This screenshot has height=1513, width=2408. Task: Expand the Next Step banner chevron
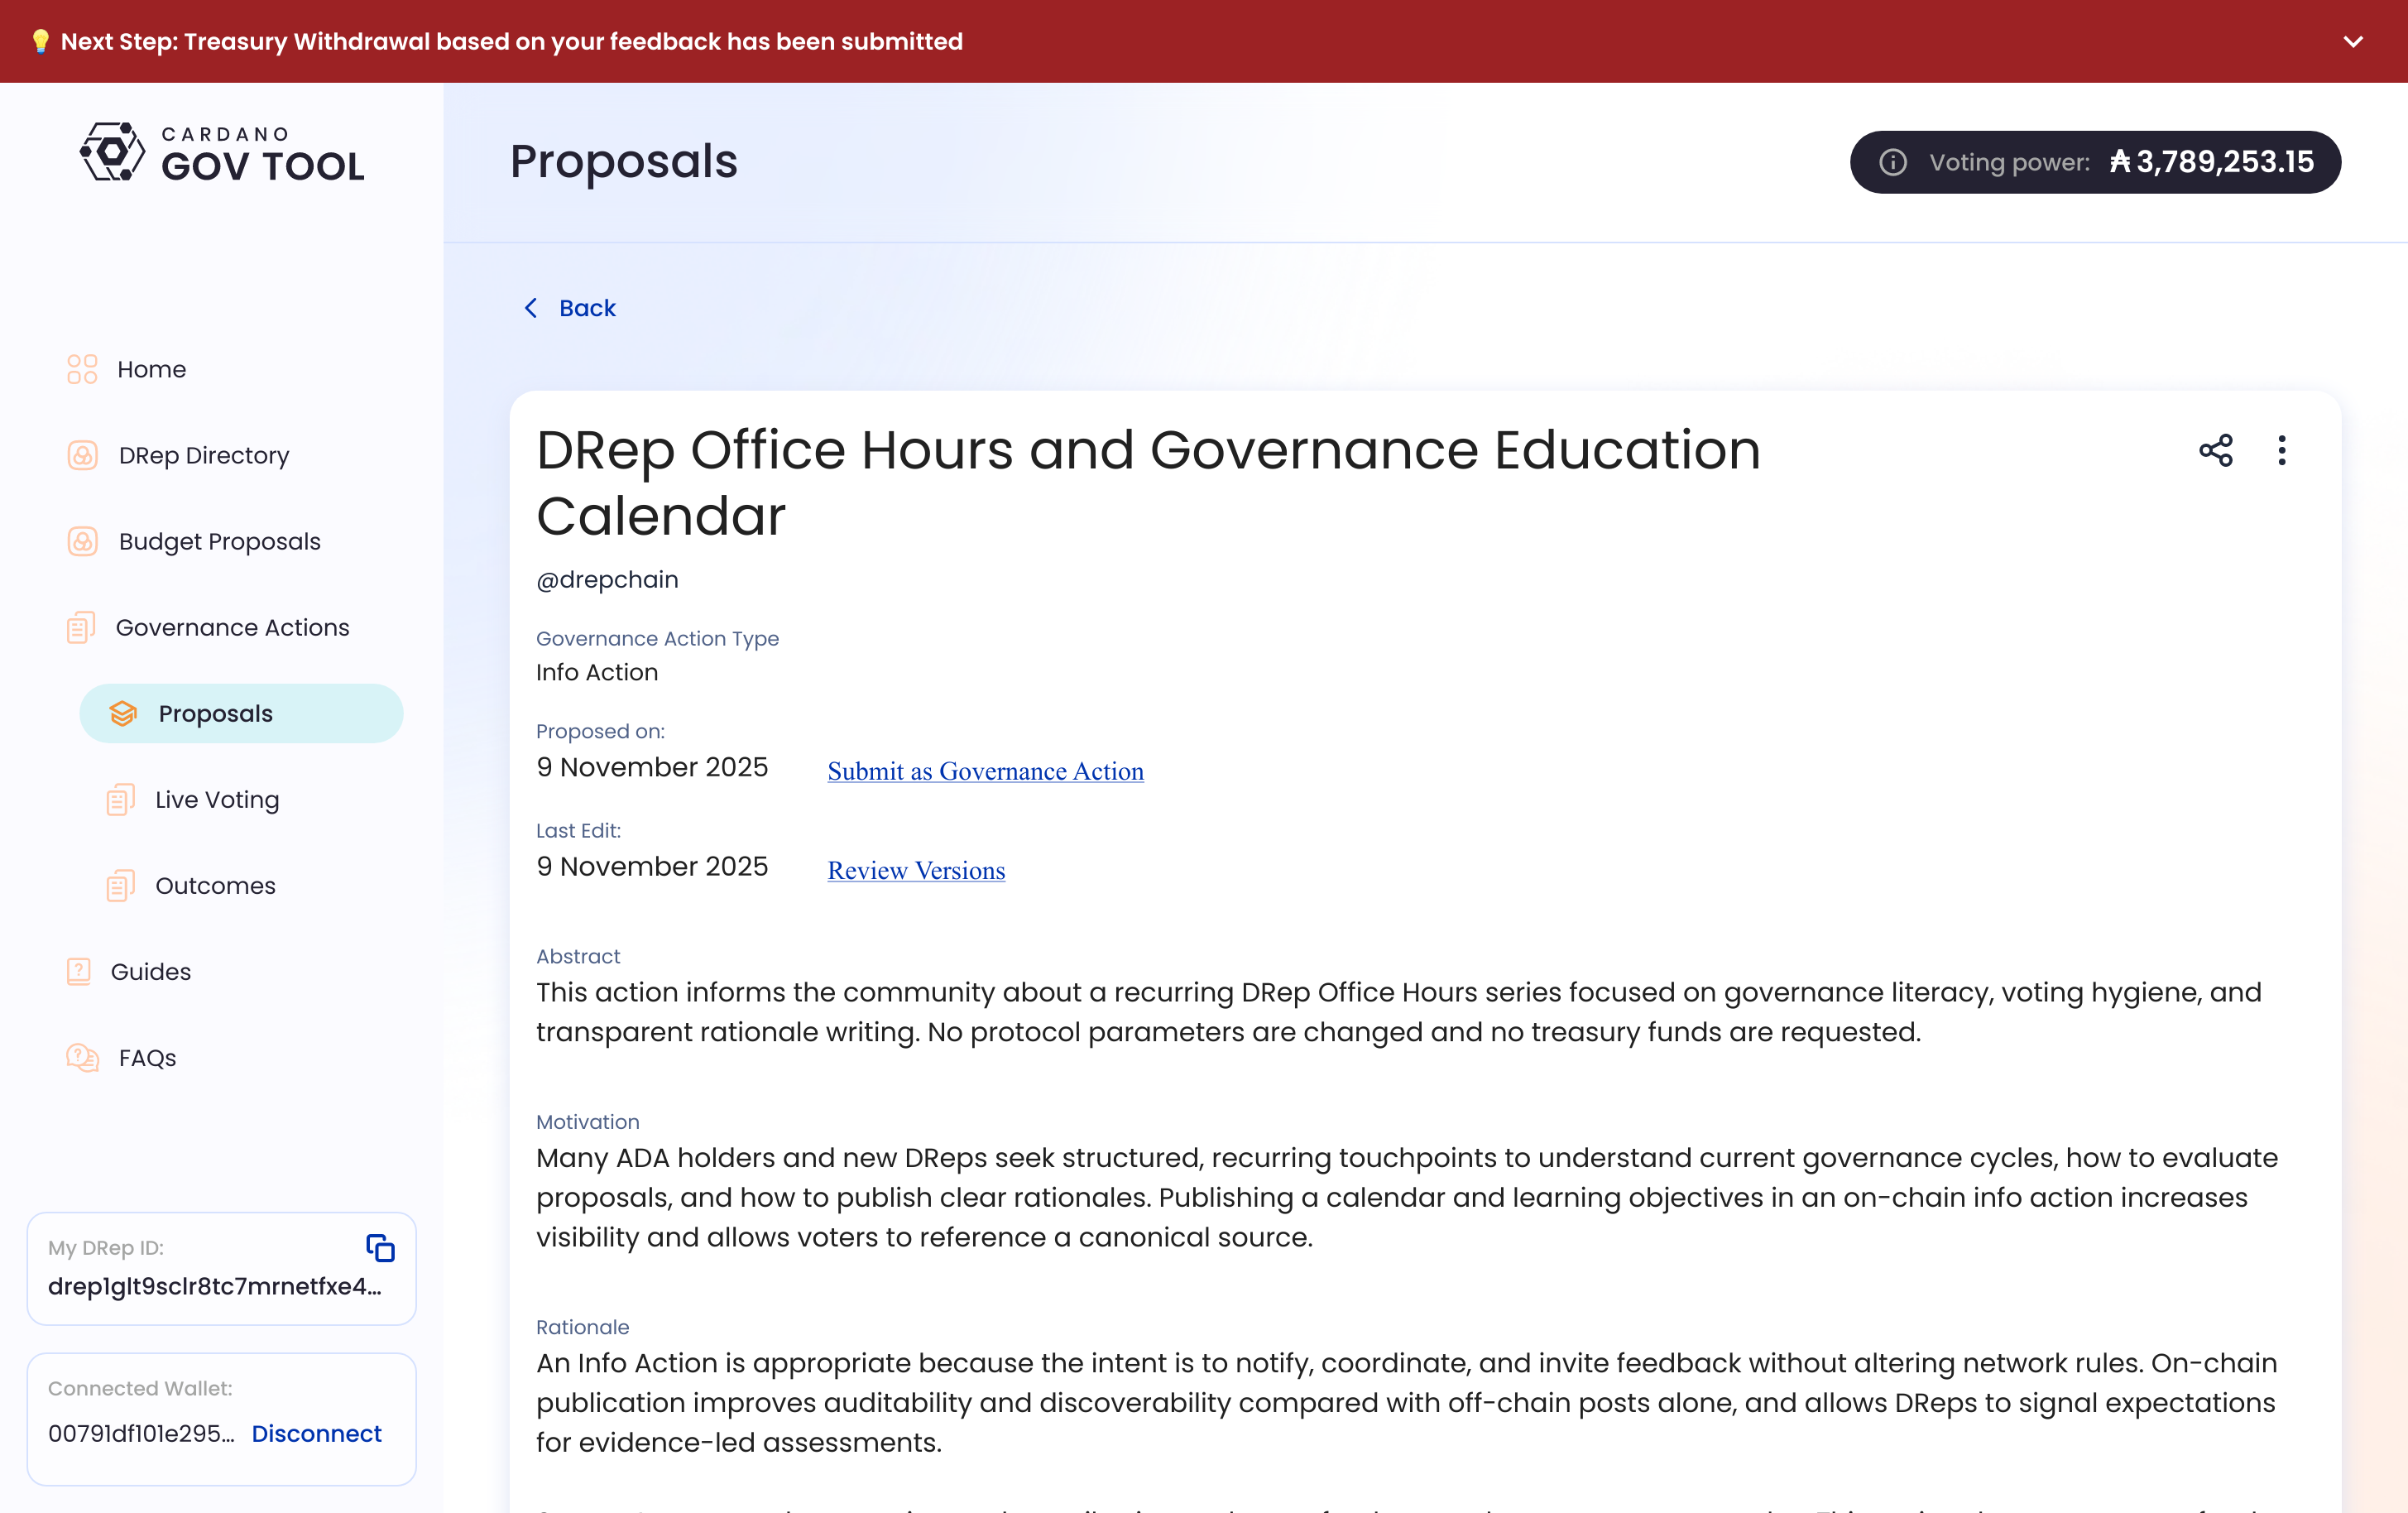coord(2352,41)
